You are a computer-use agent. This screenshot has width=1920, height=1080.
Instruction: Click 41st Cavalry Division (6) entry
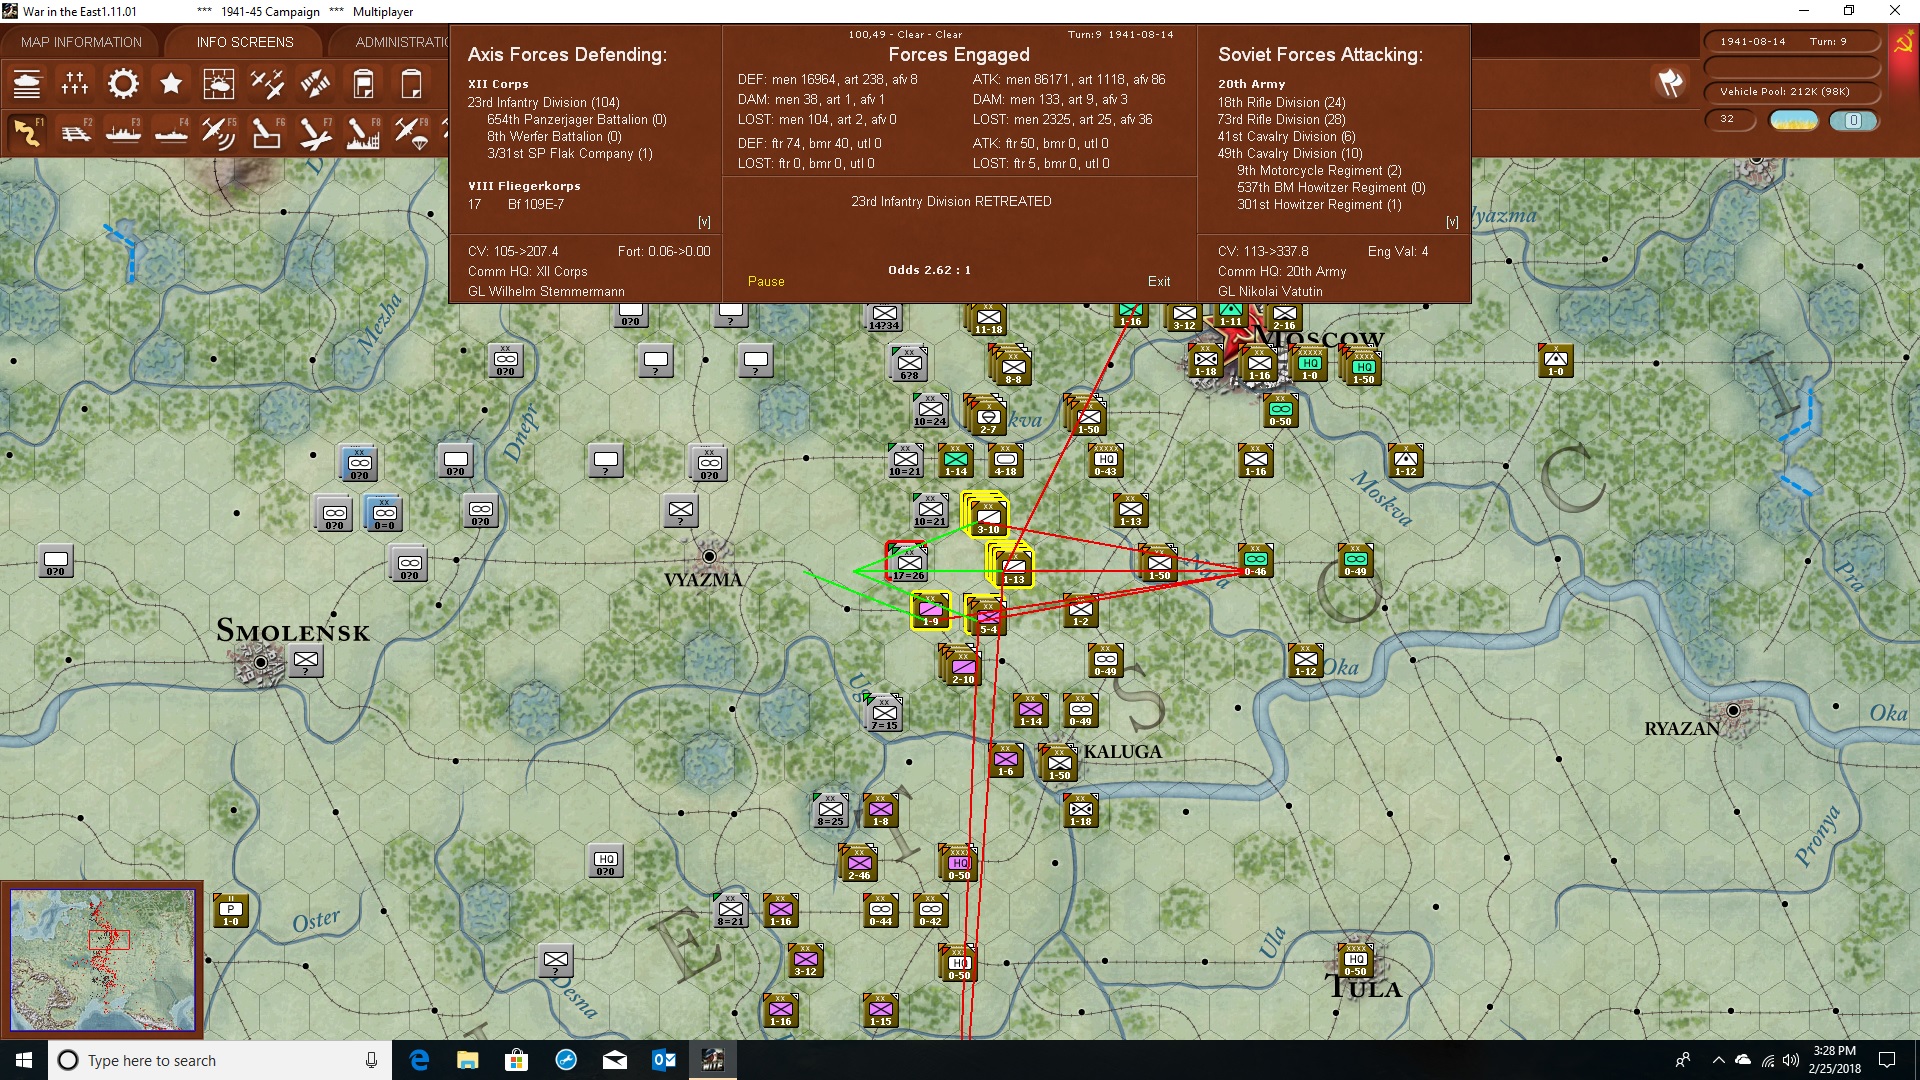1286,136
